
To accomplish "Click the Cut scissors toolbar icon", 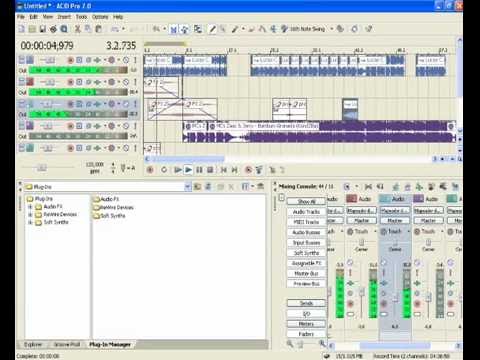I will (x=77, y=29).
